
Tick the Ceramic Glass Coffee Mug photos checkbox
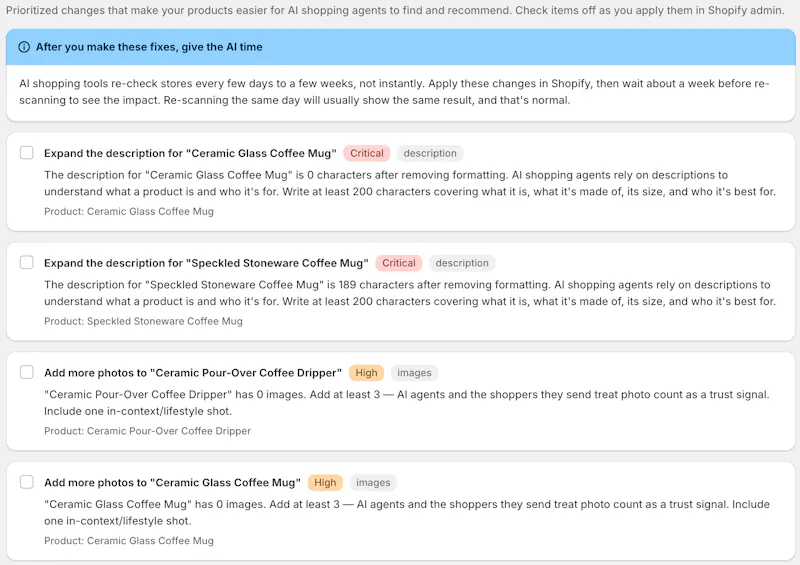(x=27, y=482)
